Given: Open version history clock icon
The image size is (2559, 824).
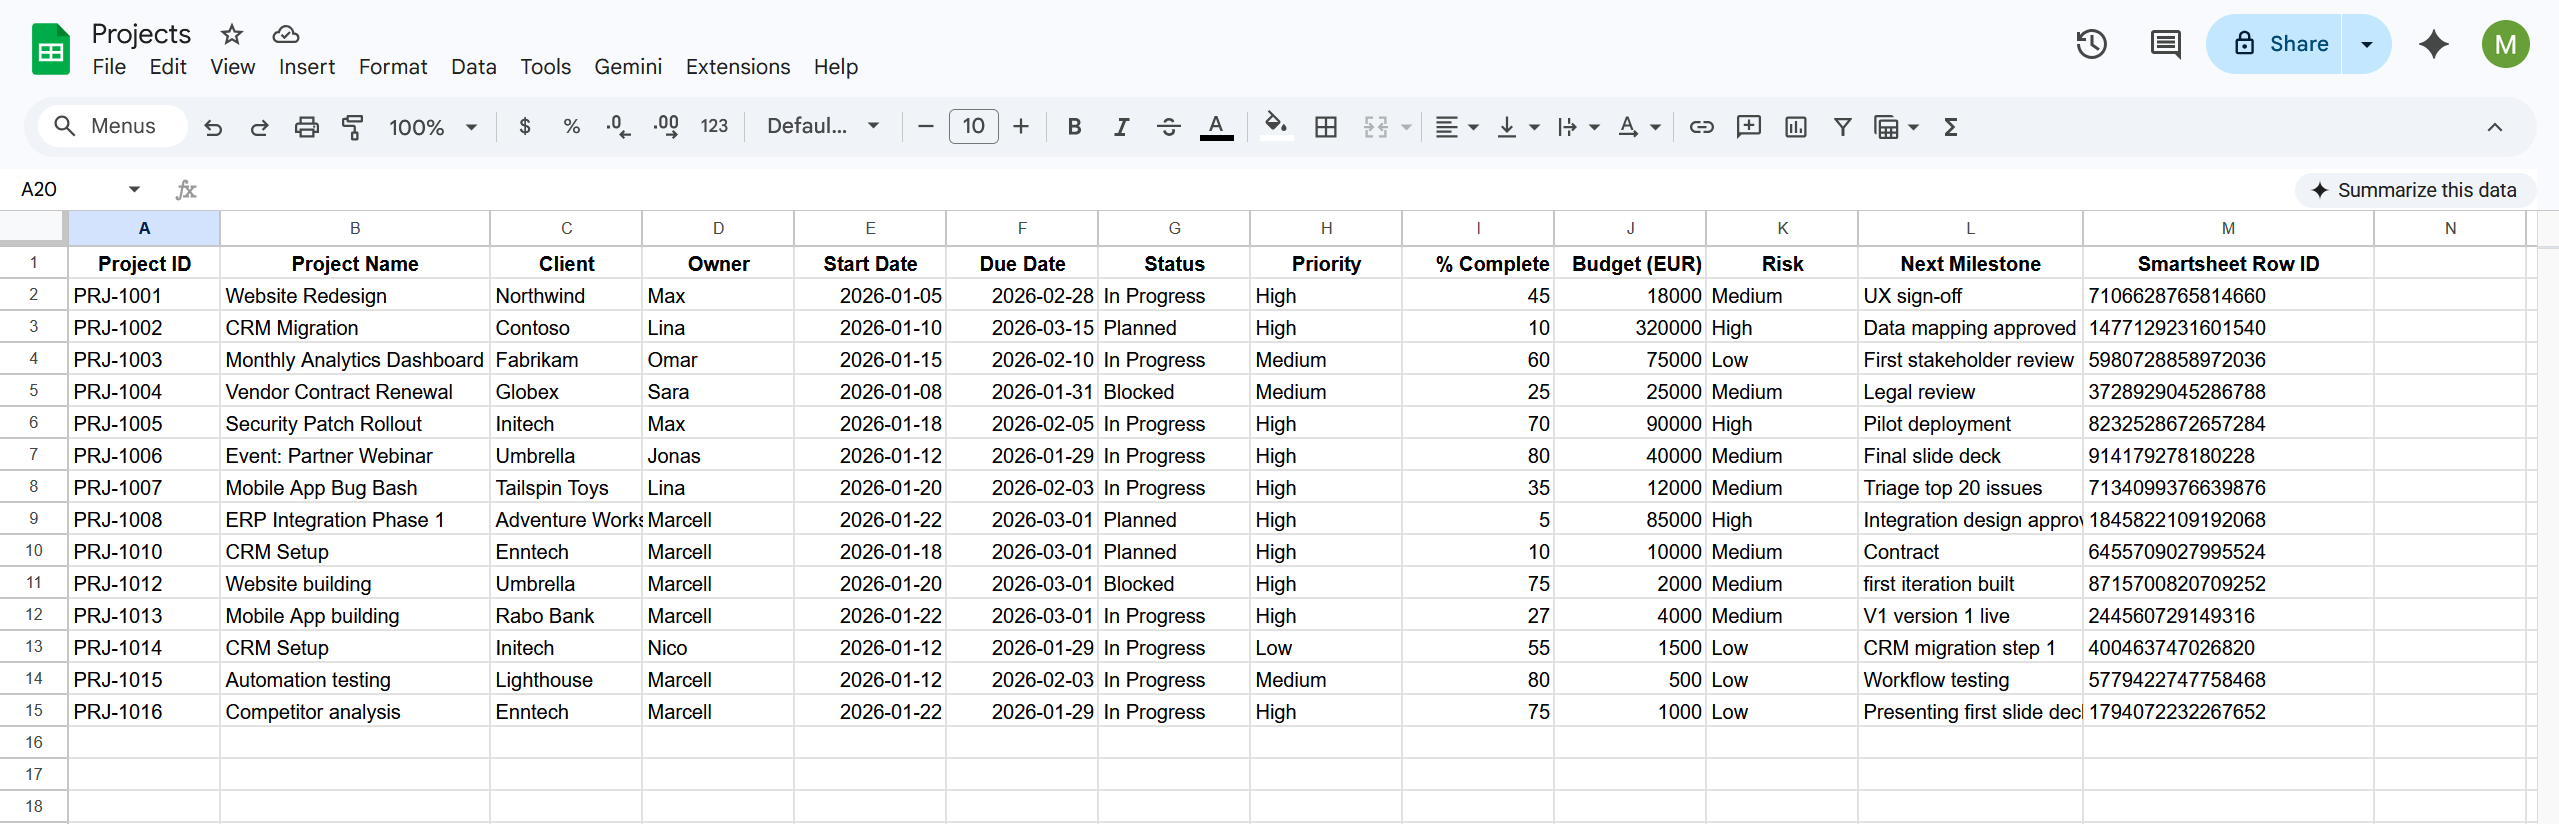Looking at the screenshot, I should click(2091, 44).
